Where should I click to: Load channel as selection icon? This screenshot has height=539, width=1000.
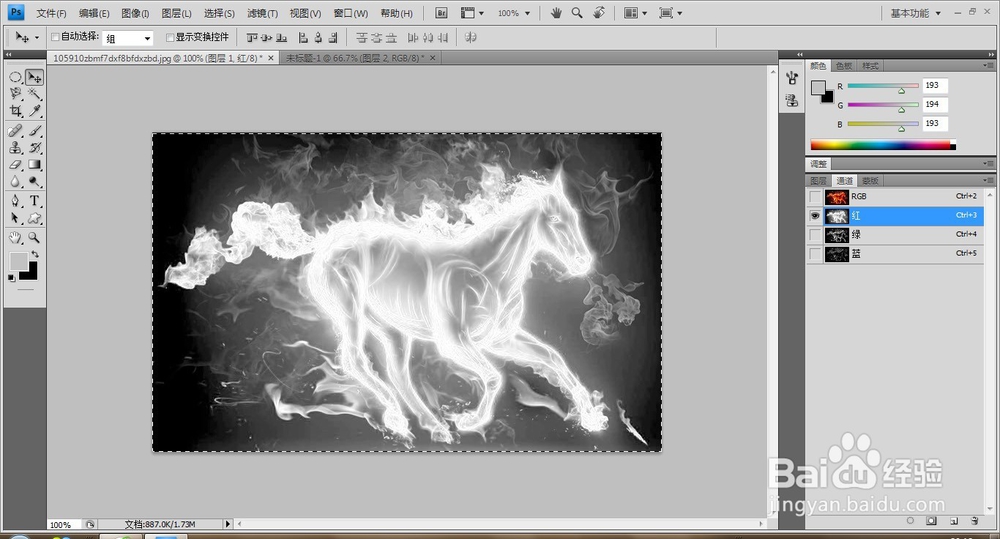coord(910,521)
